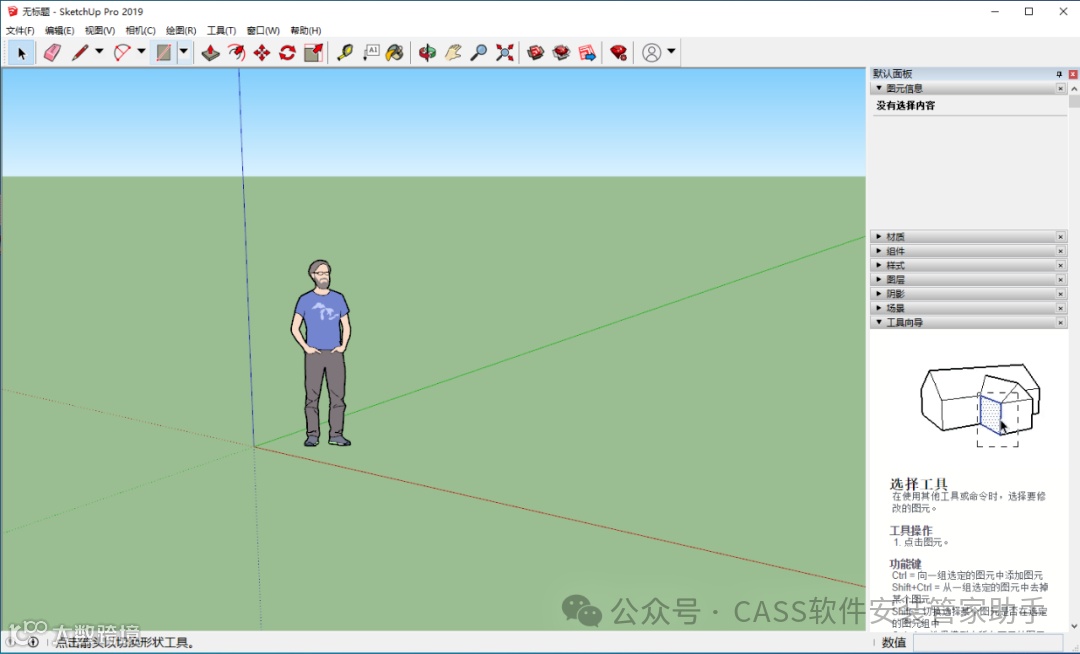Close the 组件 panel section
The image size is (1080, 654).
click(1061, 251)
